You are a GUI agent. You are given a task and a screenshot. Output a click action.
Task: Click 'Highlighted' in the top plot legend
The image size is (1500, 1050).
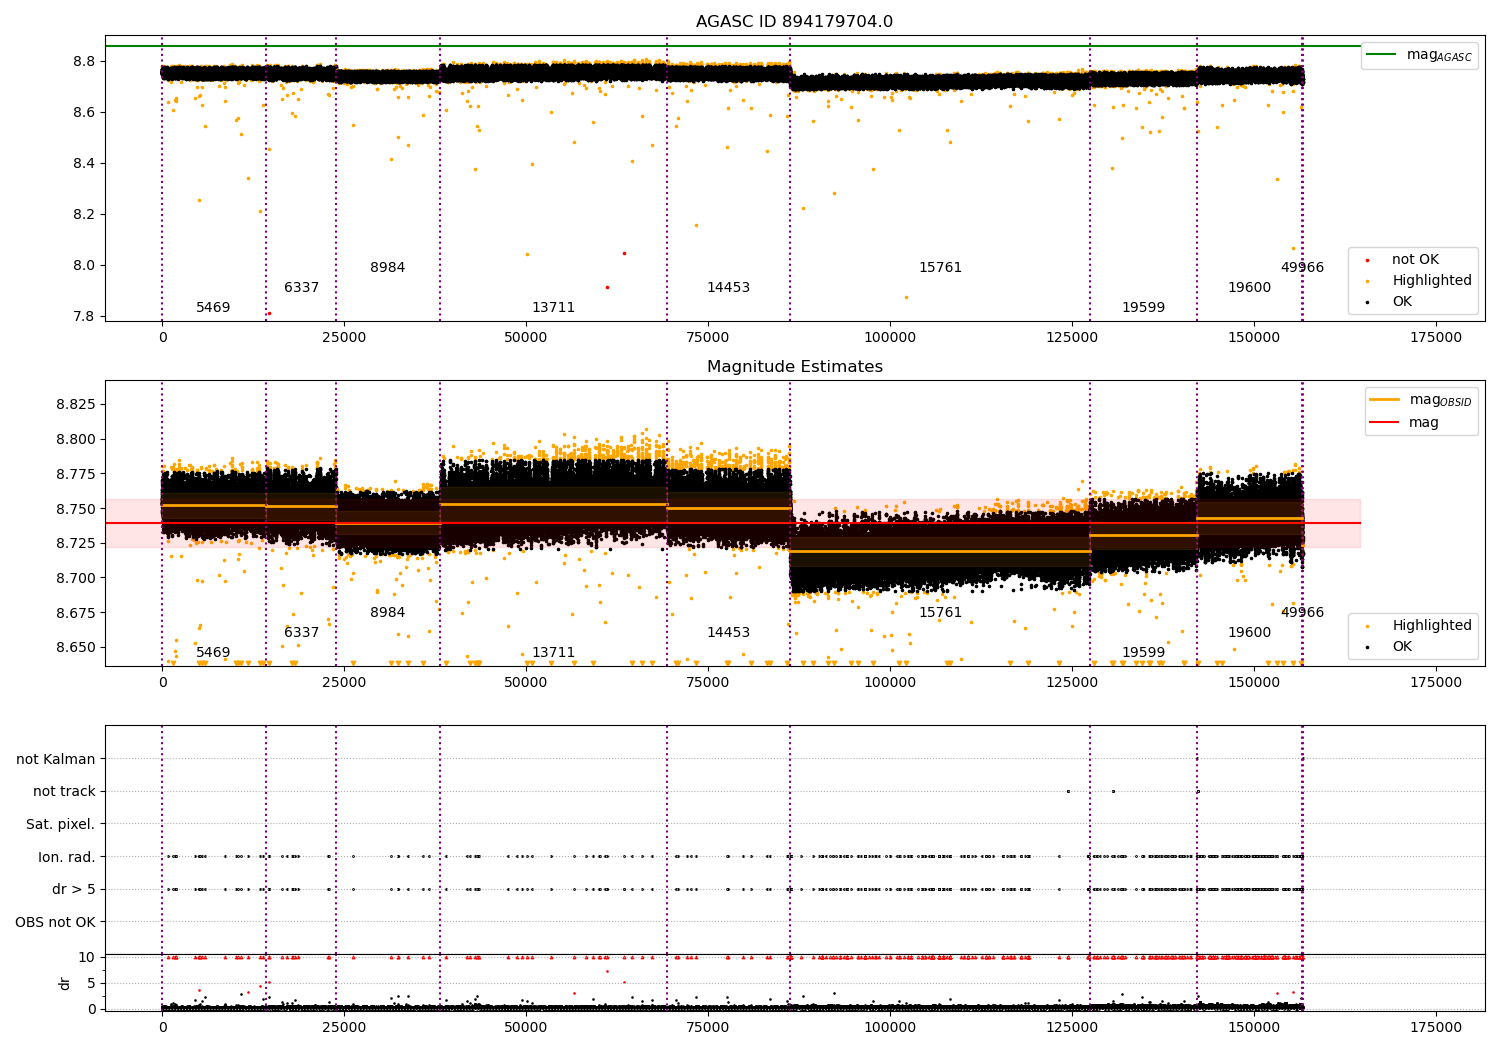click(x=1421, y=281)
